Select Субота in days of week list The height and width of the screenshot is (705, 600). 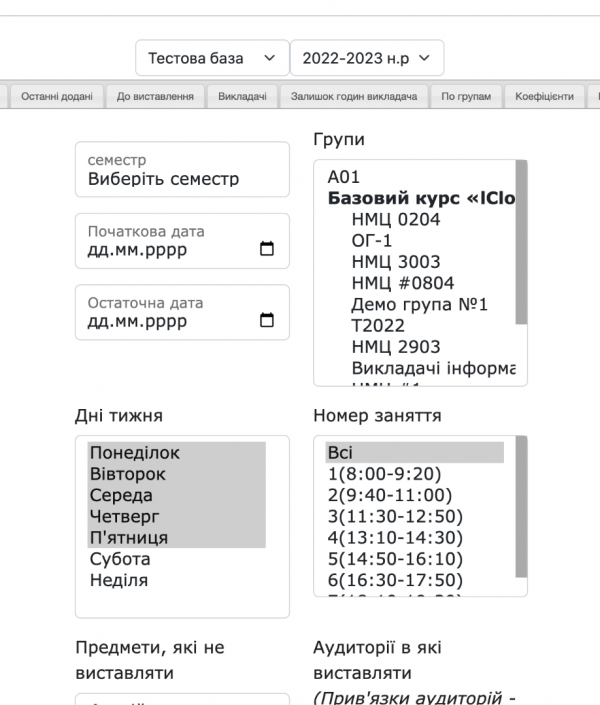(x=121, y=559)
